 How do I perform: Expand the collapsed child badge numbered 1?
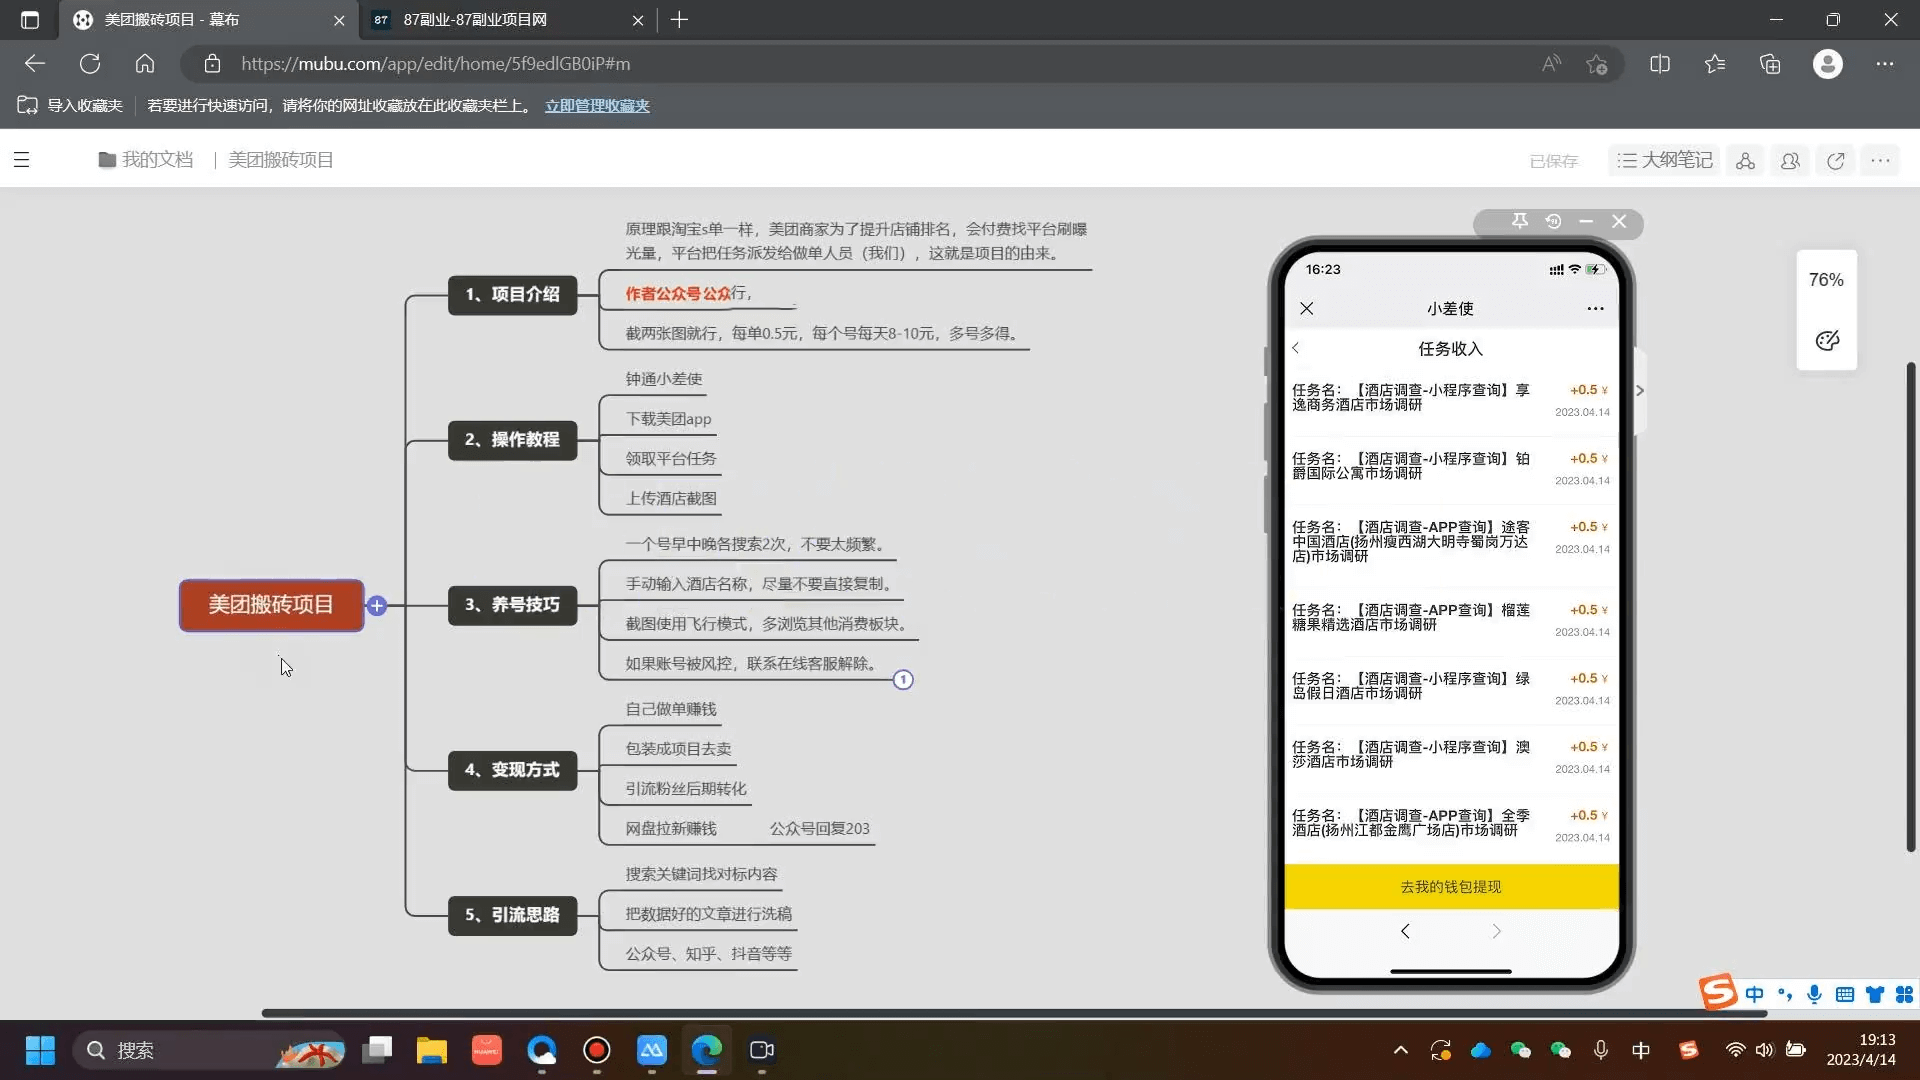pos(903,680)
